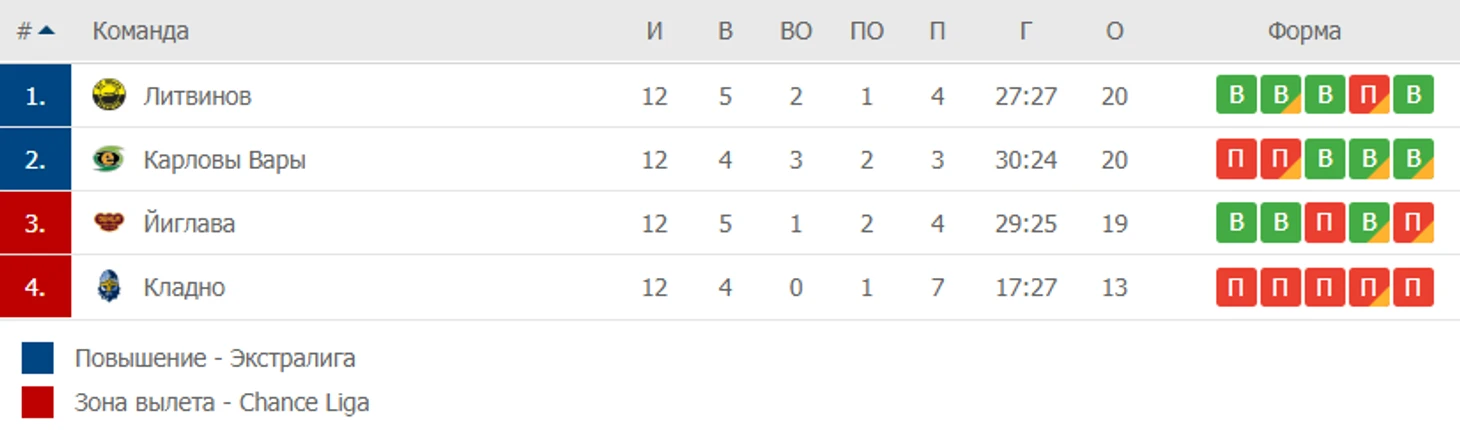Open the Карловы Вары team link
The image size is (1460, 430).
(x=225, y=160)
